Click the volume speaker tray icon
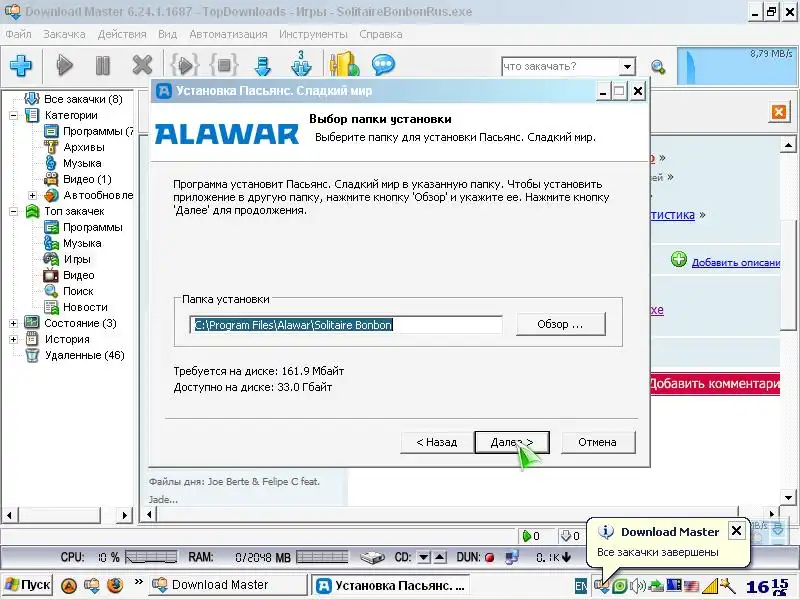 point(638,586)
